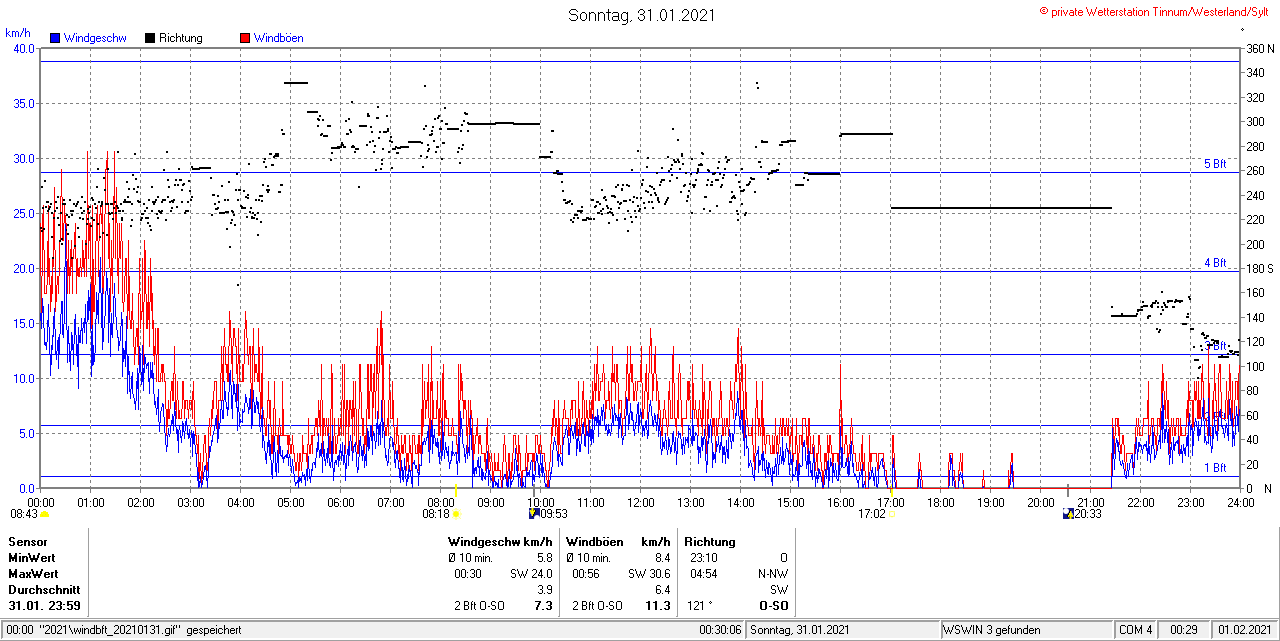The height and width of the screenshot is (641, 1280).
Task: Select the Richtung legend label above the chart
Action: 181,38
